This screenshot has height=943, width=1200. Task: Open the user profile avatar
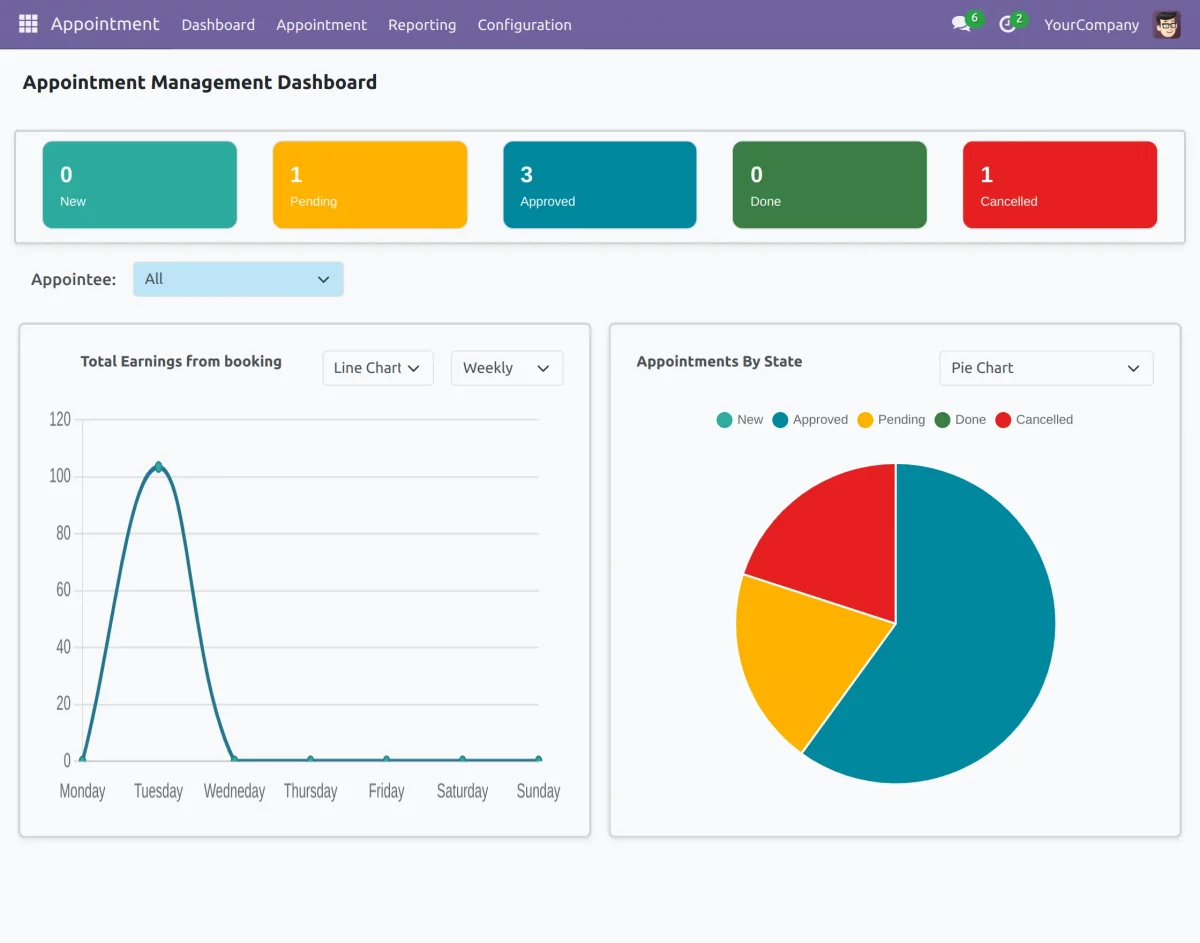pos(1166,24)
